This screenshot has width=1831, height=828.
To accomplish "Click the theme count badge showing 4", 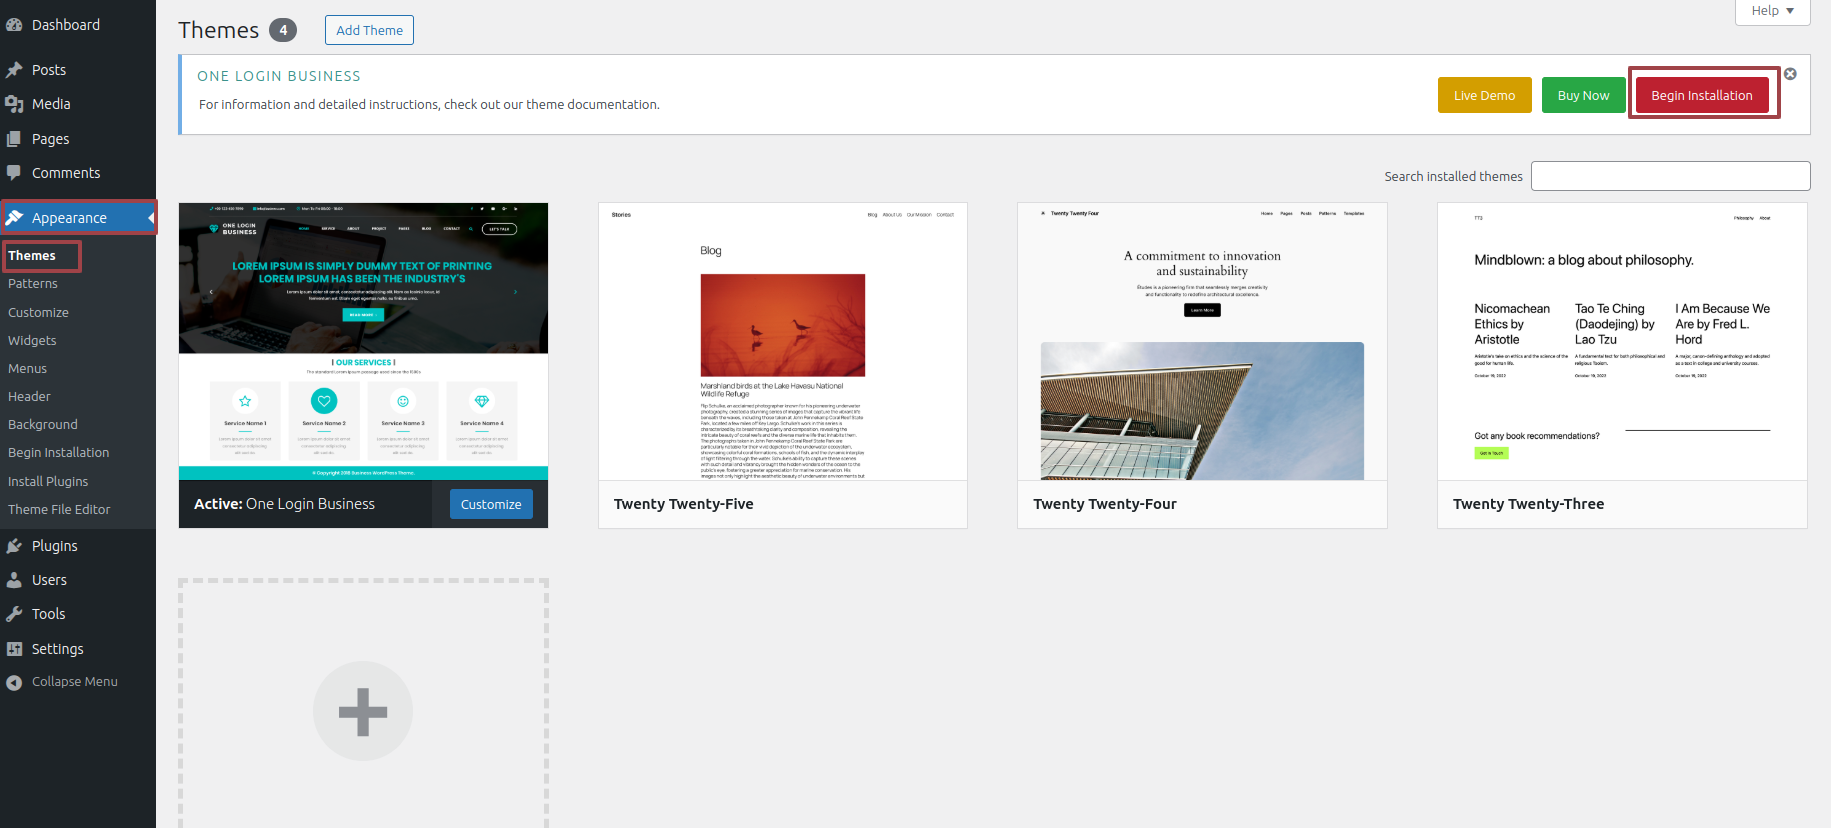I will click(x=283, y=30).
